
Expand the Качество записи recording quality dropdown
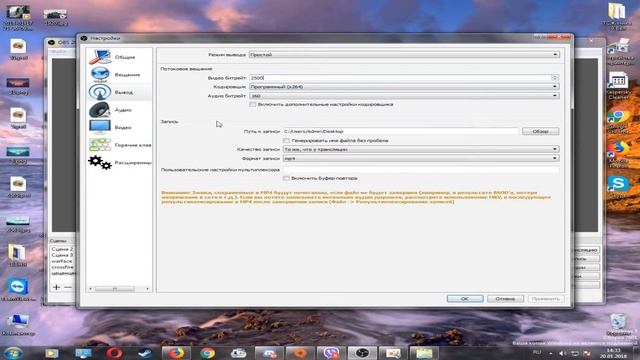[x=421, y=149]
